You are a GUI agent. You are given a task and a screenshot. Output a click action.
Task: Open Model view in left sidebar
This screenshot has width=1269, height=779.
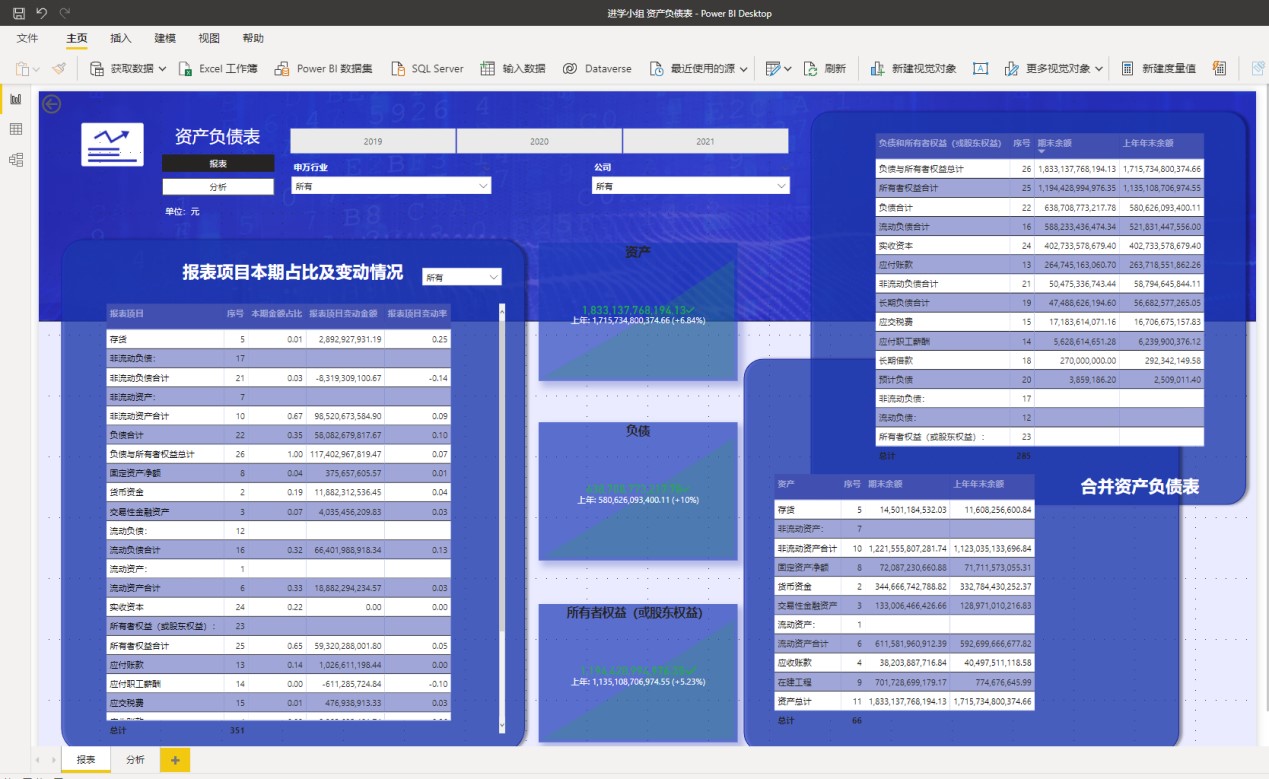click(16, 159)
